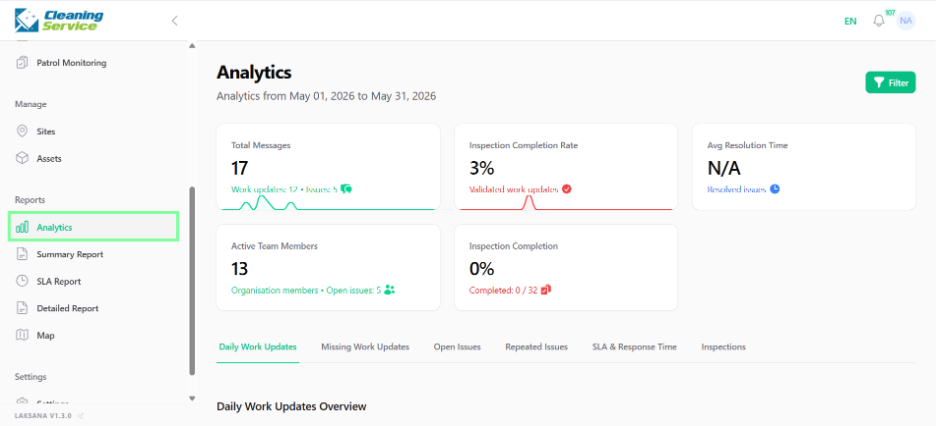
Task: Click the Map icon in sidebar
Action: [x=22, y=335]
